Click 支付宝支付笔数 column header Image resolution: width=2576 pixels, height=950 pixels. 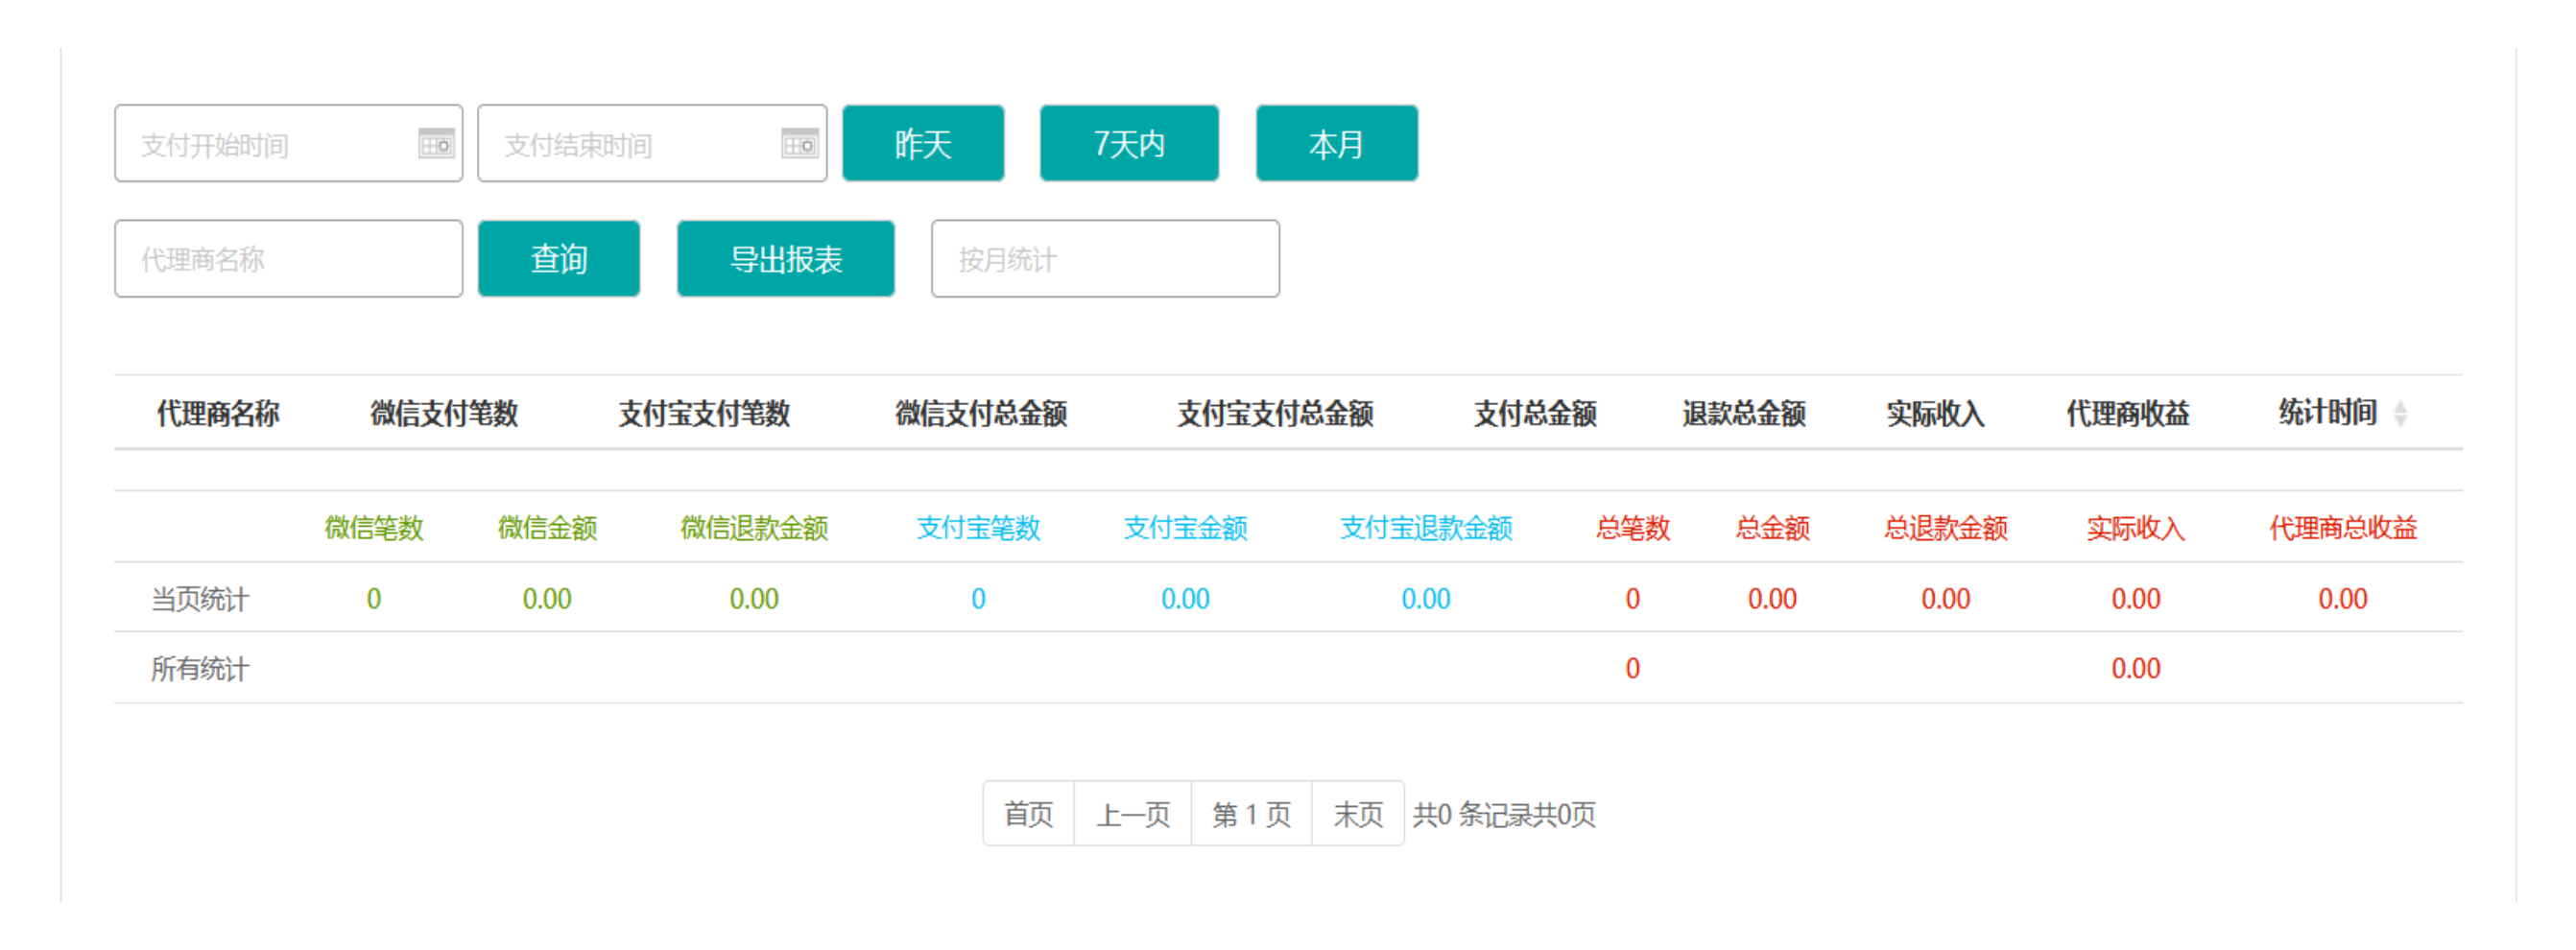click(x=704, y=413)
